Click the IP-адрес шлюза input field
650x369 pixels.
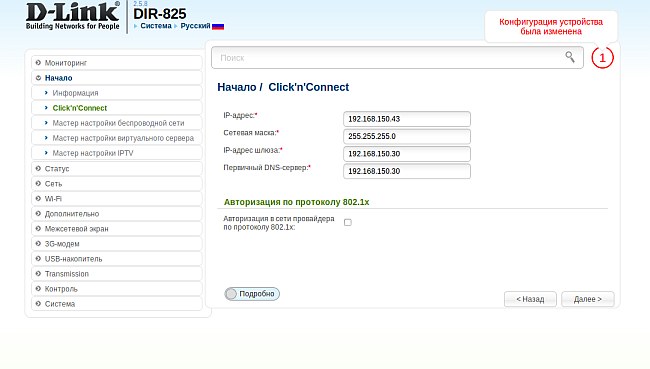tap(407, 154)
